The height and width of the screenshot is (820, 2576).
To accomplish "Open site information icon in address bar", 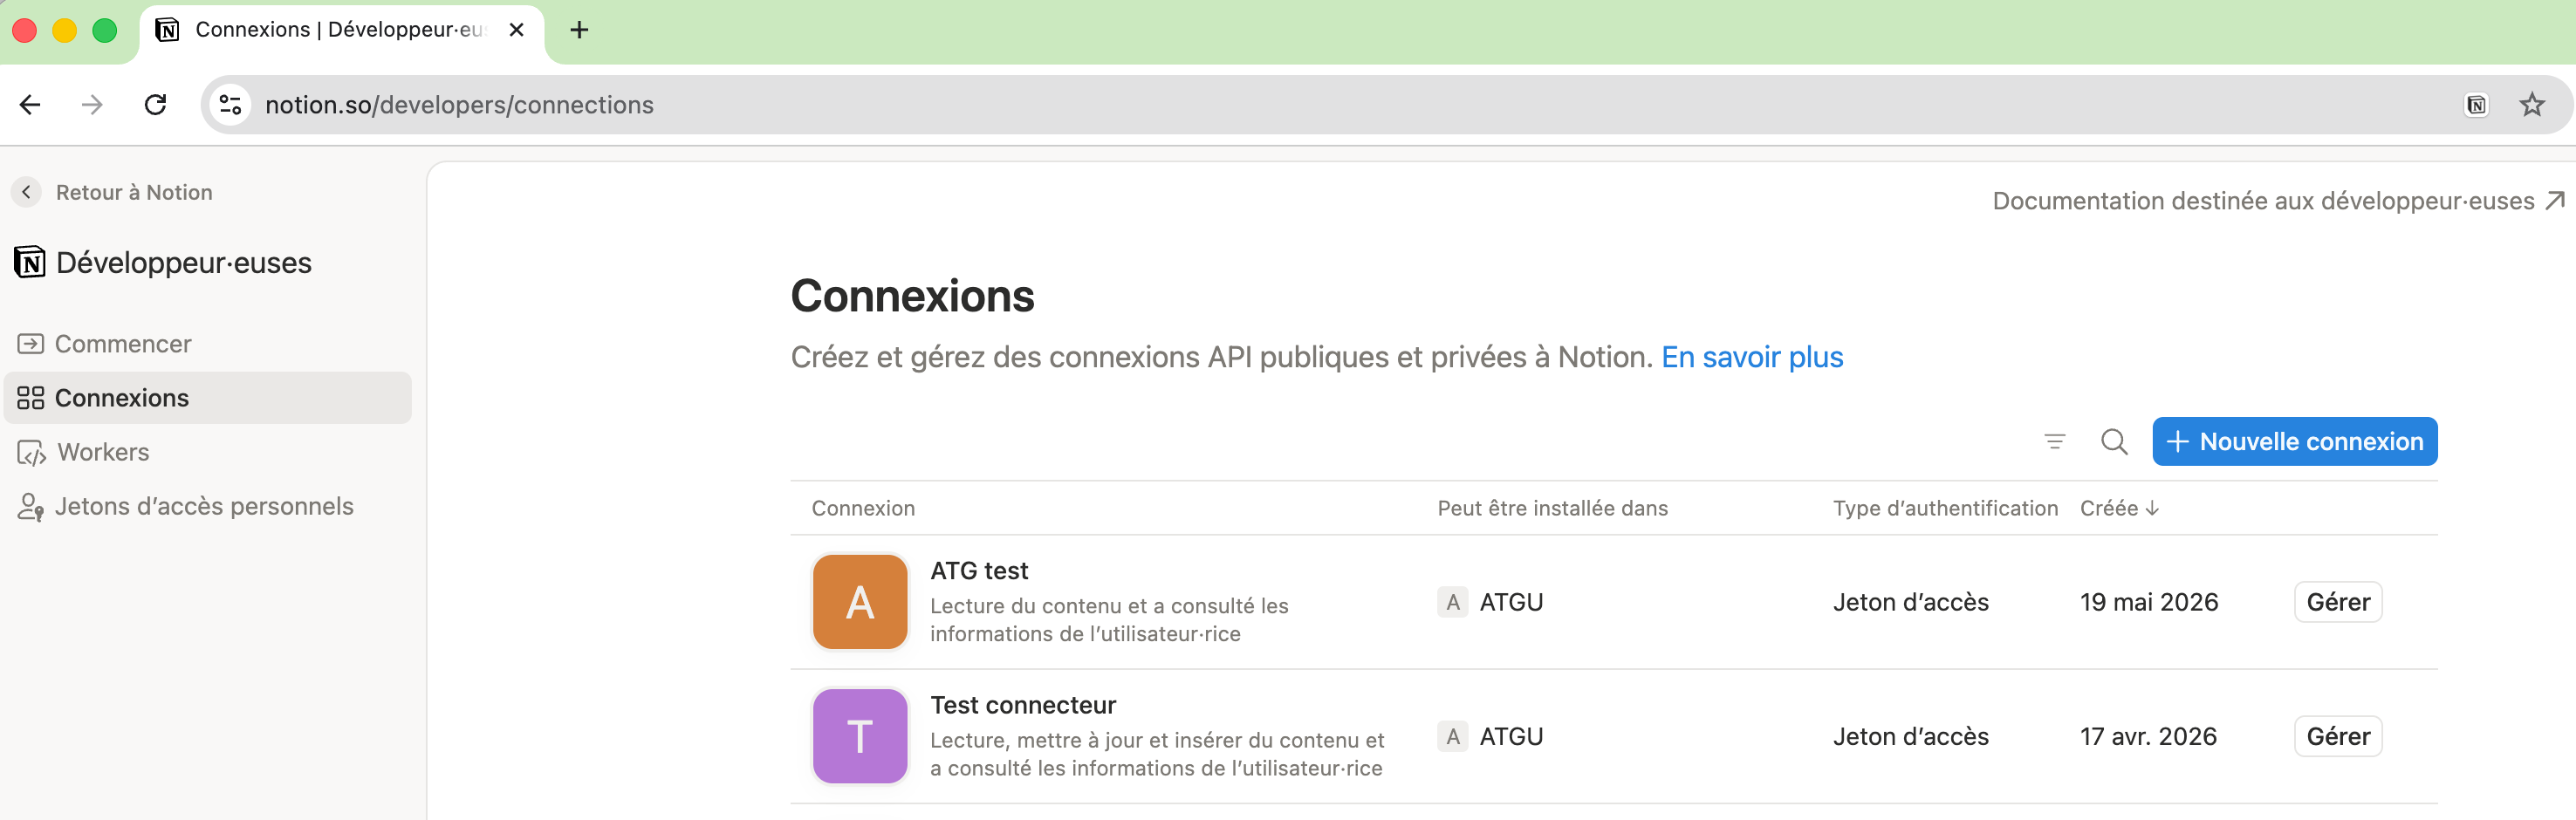I will pos(230,104).
